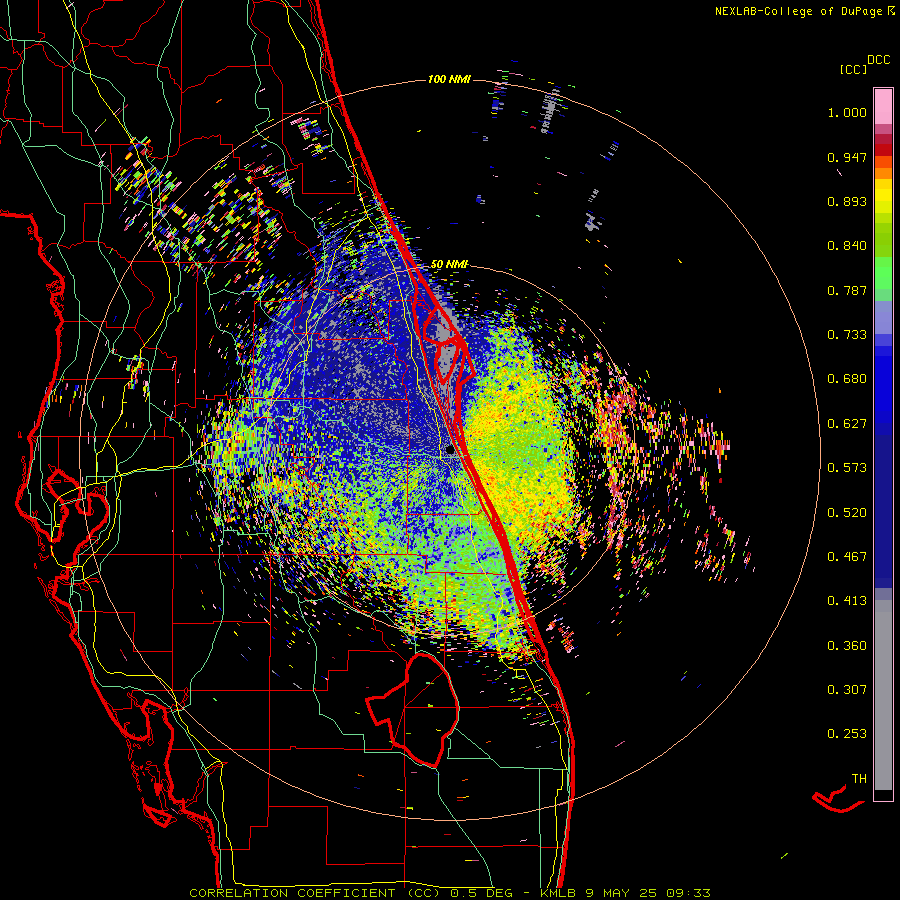This screenshot has height=900, width=900.
Task: Select the 0.840 scale value
Action: [x=847, y=246]
